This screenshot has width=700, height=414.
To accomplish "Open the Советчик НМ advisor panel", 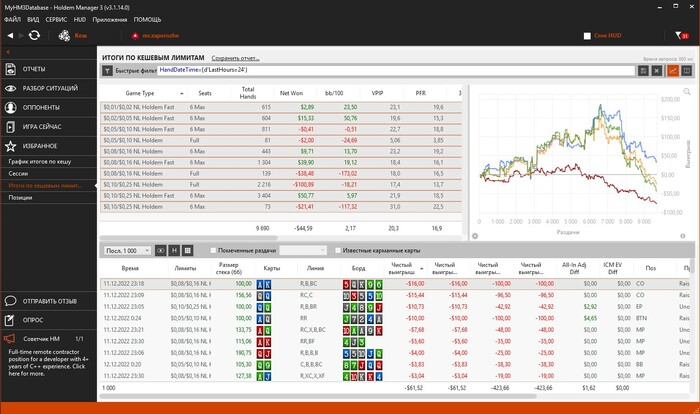I will [x=49, y=339].
